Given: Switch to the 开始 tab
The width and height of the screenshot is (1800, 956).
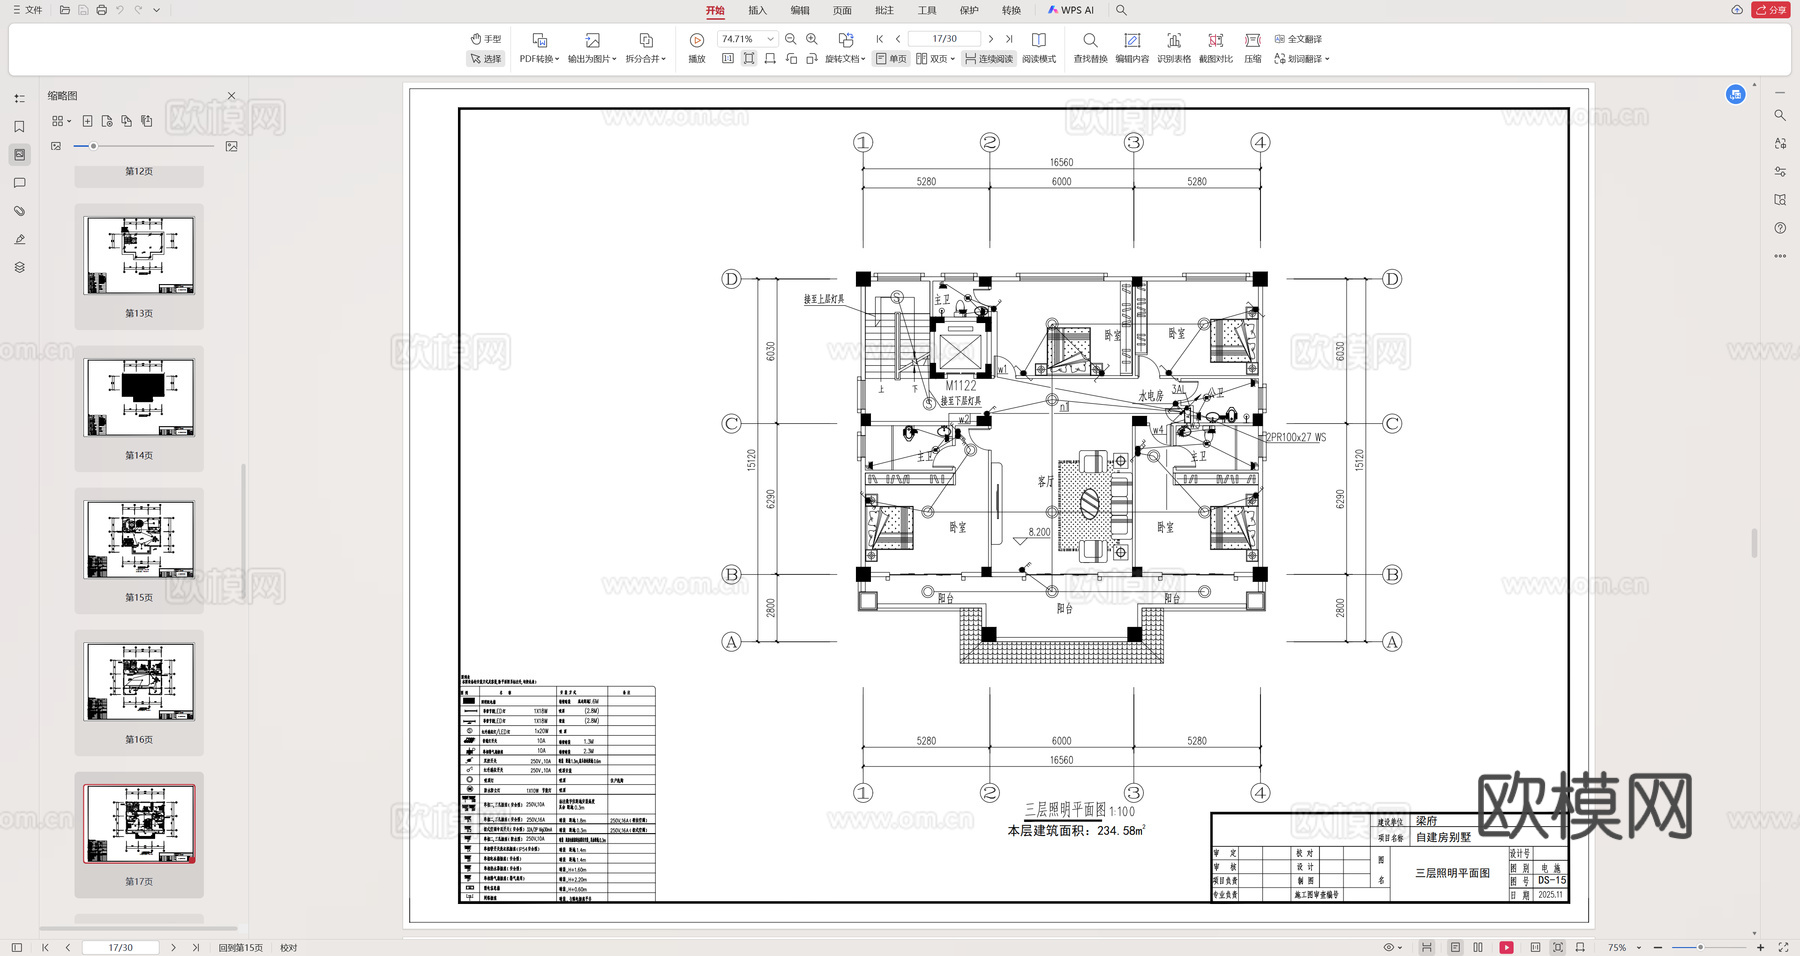Looking at the screenshot, I should click(715, 10).
